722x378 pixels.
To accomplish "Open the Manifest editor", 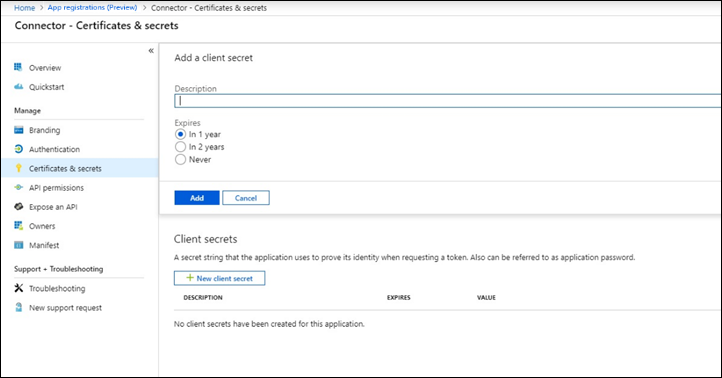I will coord(44,245).
